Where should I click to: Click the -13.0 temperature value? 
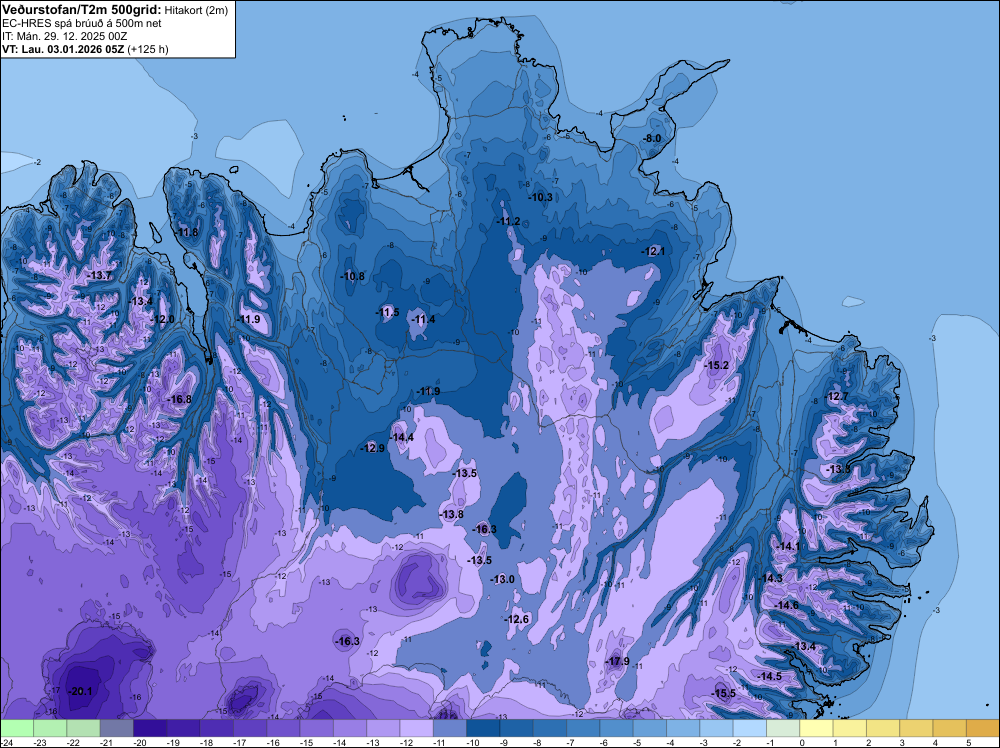point(502,579)
